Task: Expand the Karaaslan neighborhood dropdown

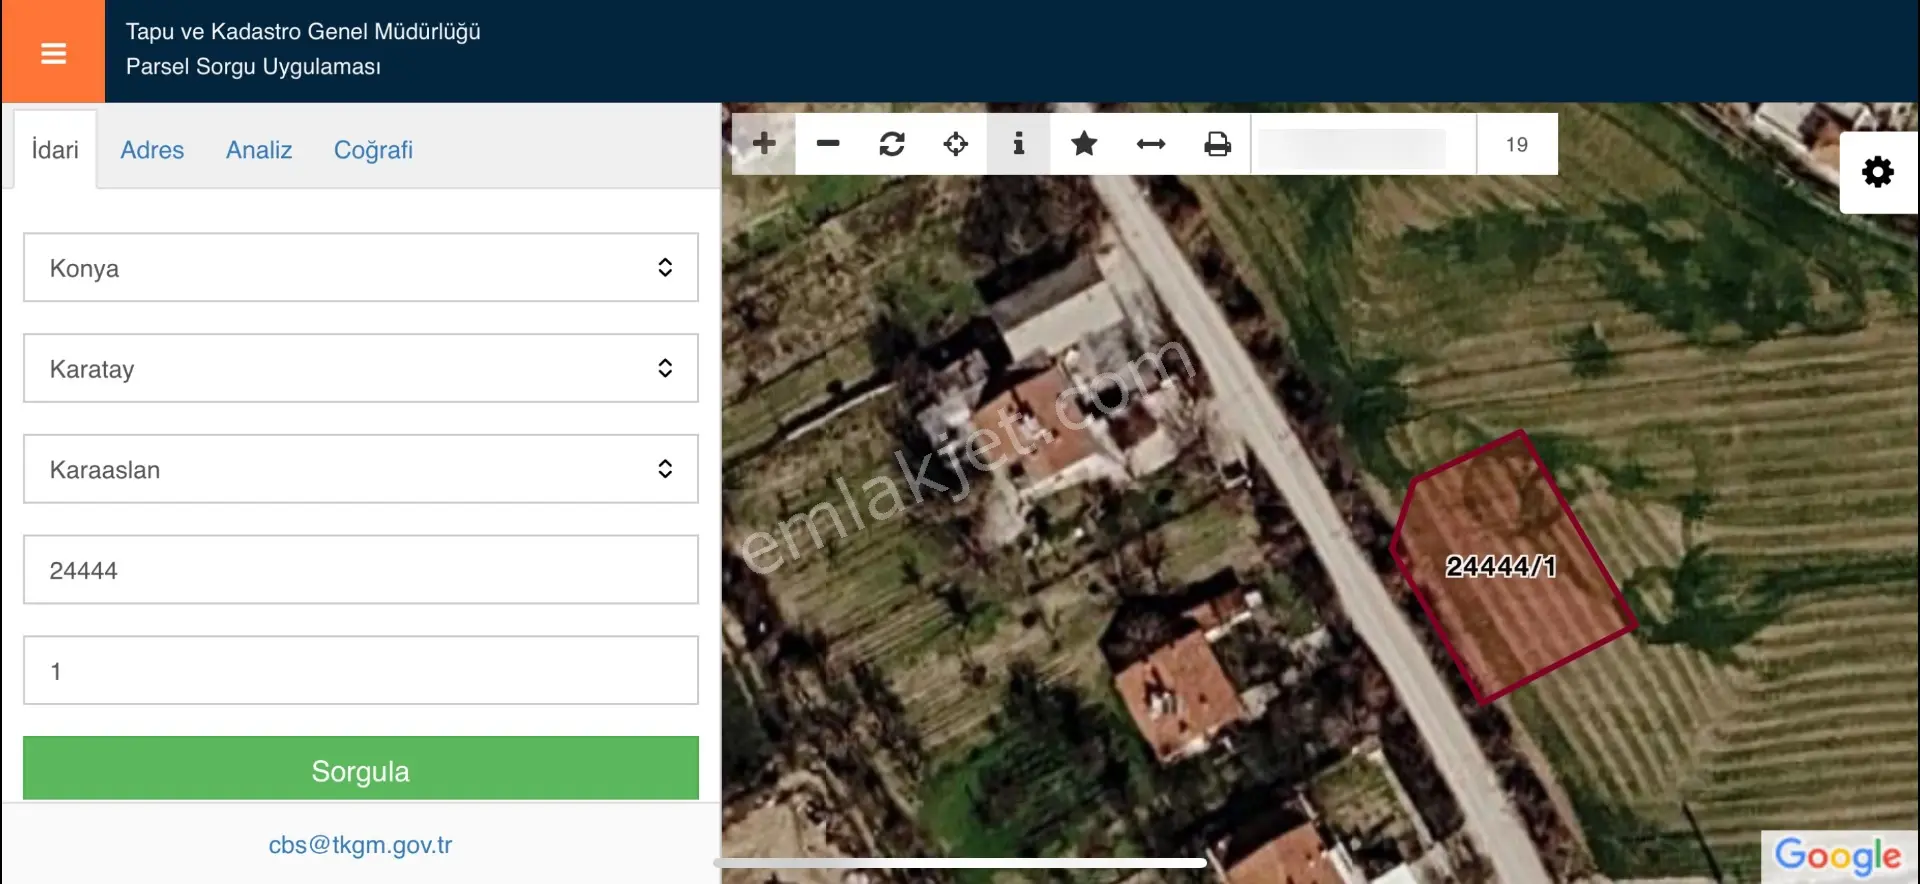Action: pos(361,469)
